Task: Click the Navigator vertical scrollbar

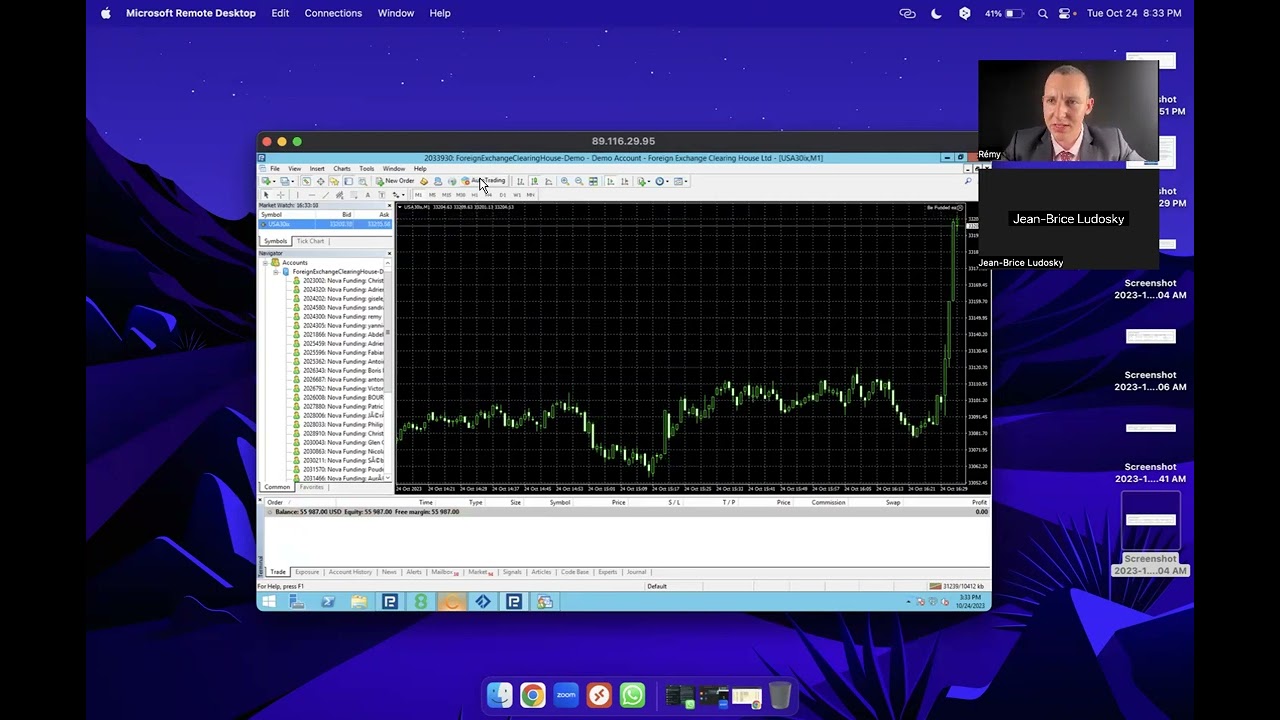Action: click(389, 370)
